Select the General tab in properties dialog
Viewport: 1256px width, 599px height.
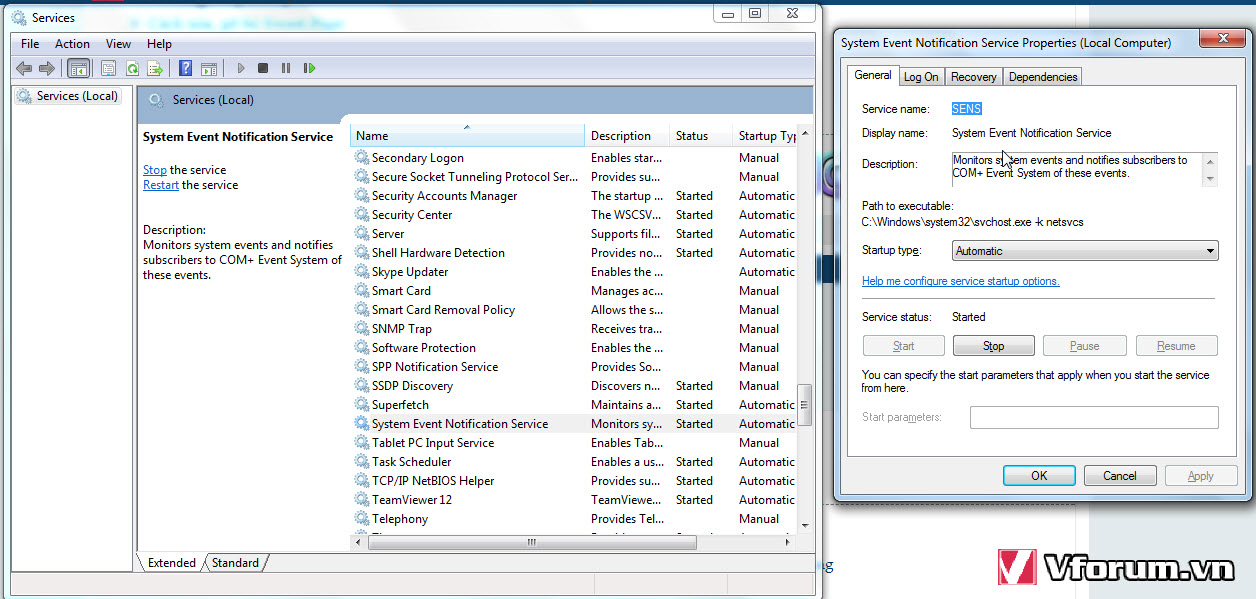pyautogui.click(x=873, y=75)
